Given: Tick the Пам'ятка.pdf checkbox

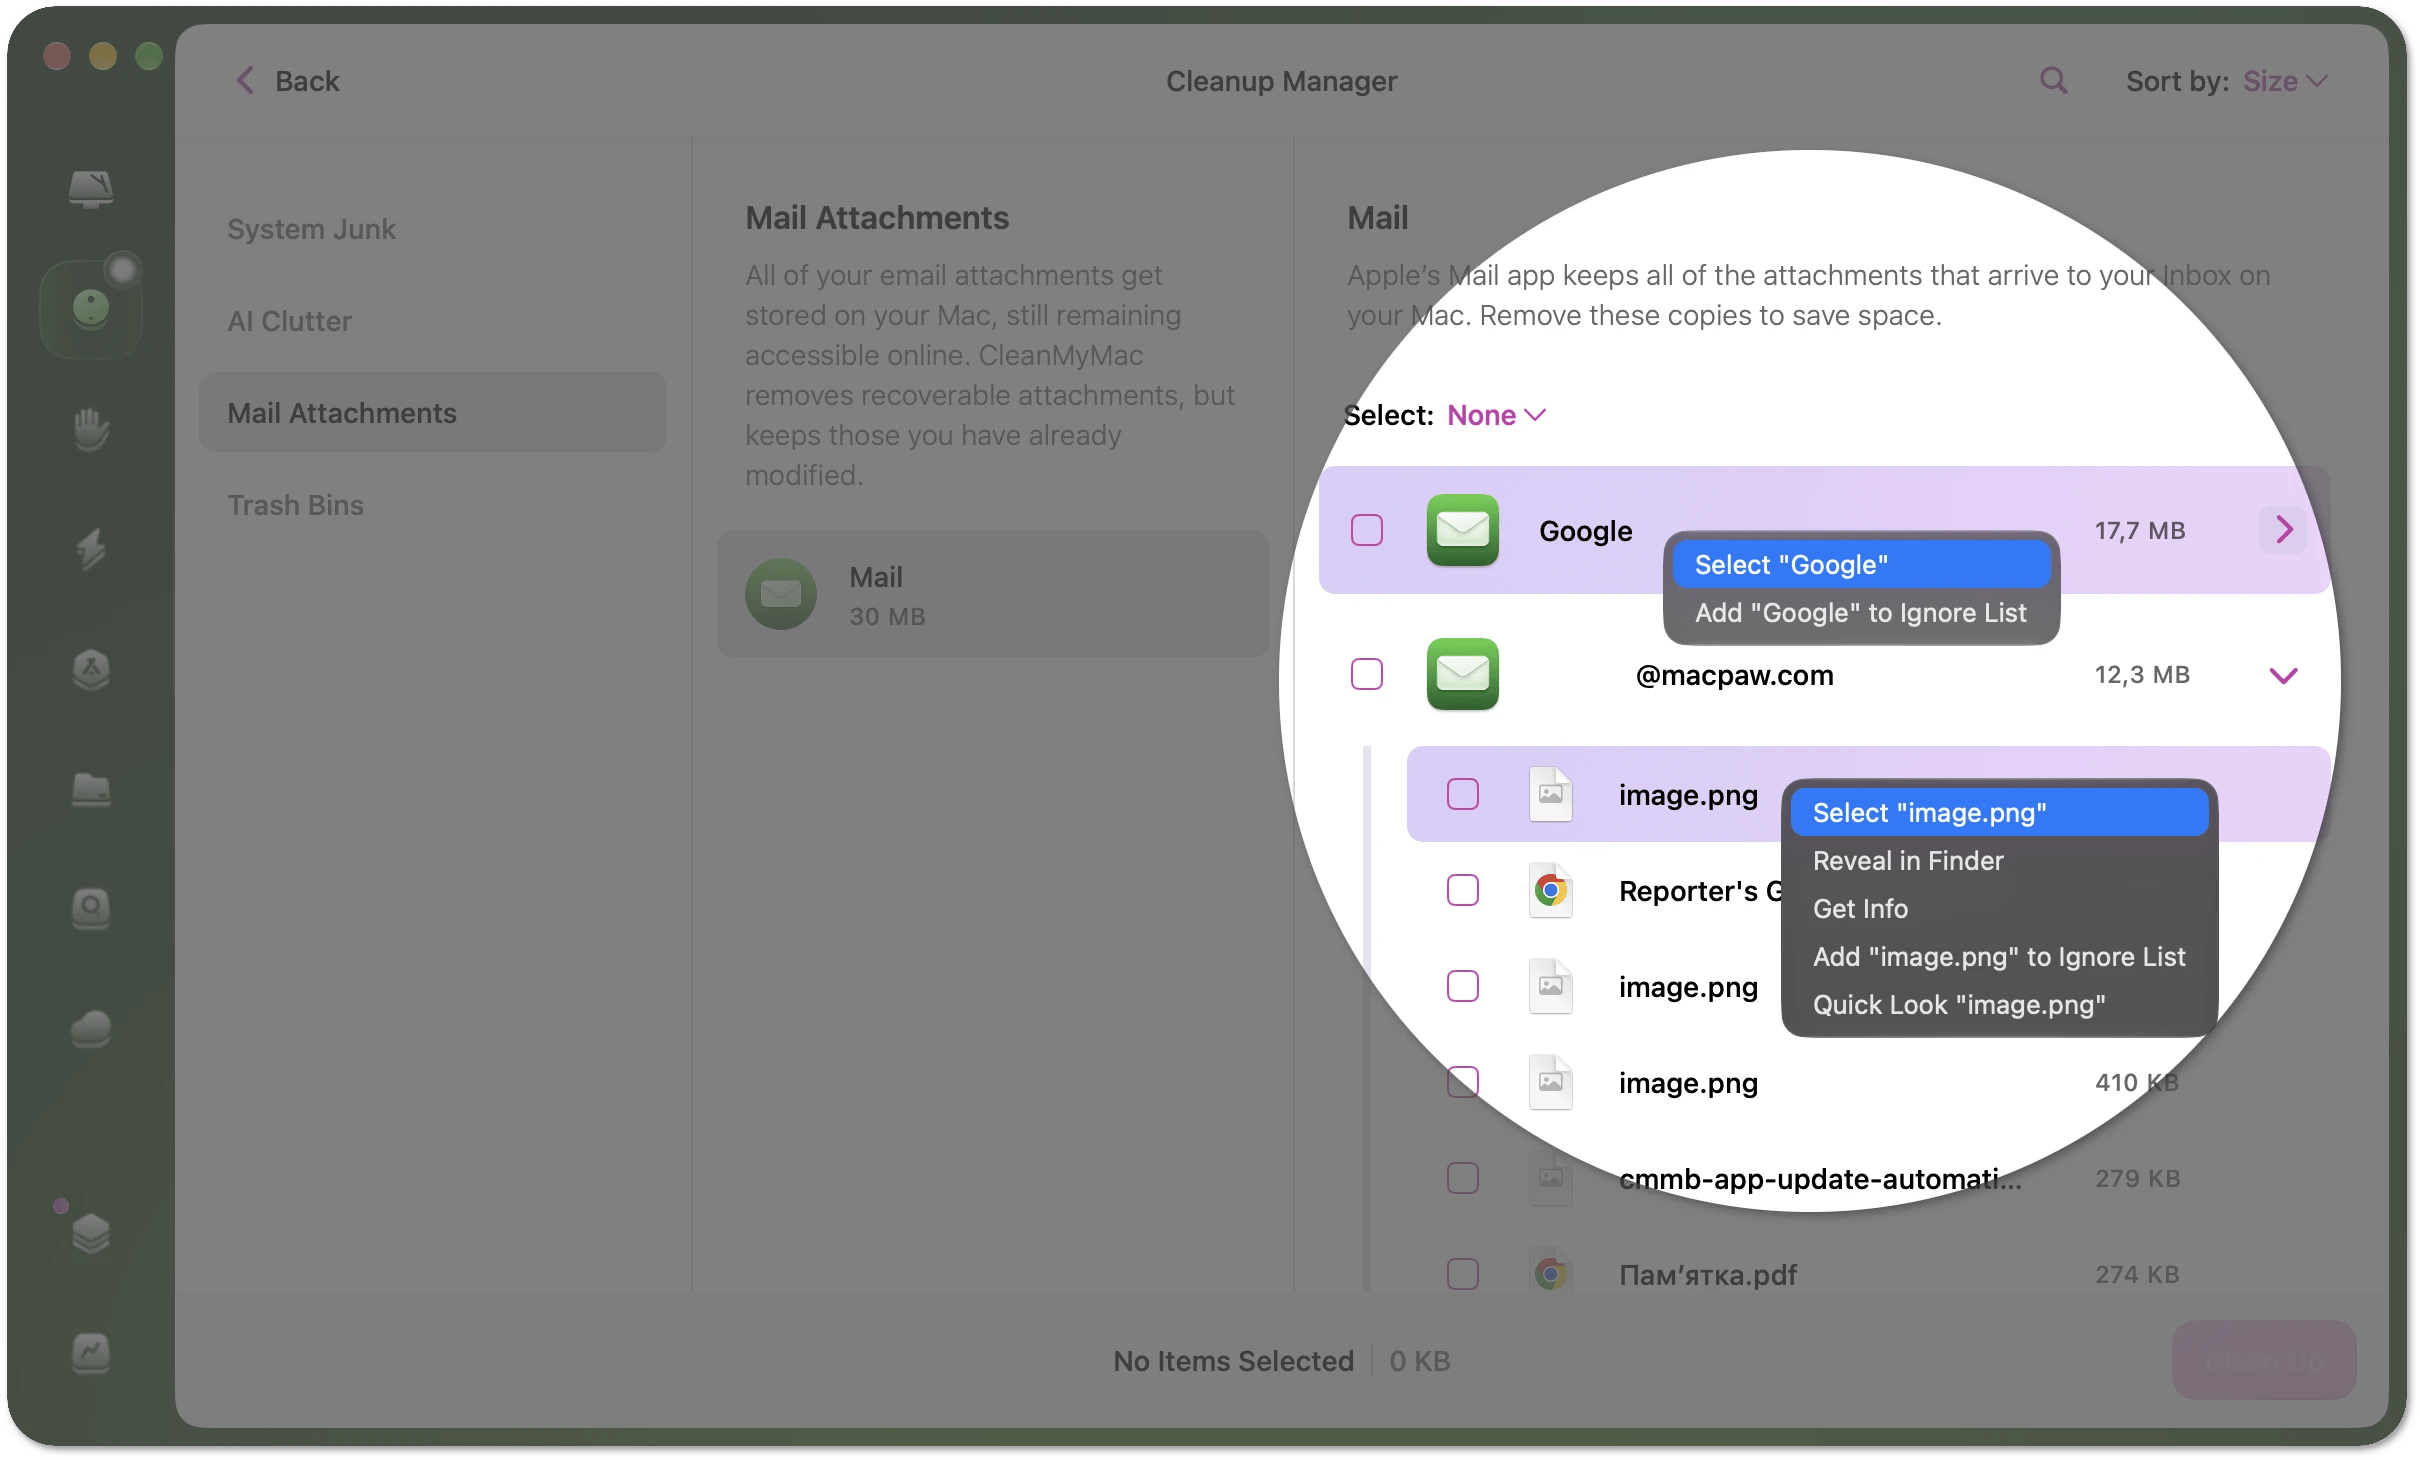Looking at the screenshot, I should point(1463,1274).
